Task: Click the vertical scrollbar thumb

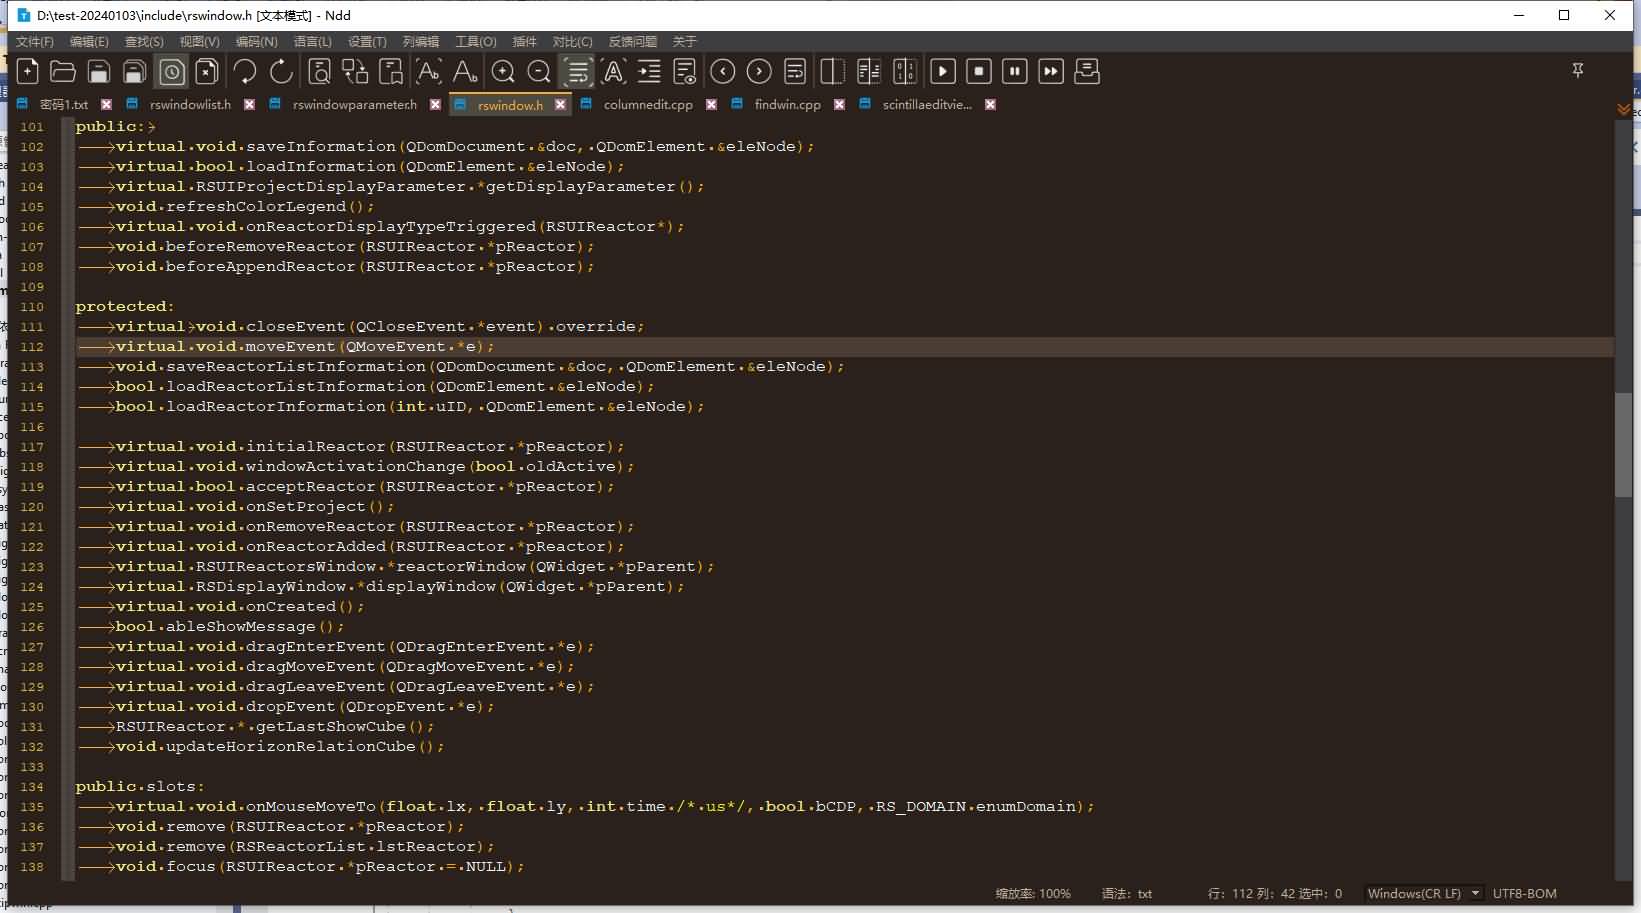Action: coord(1623,444)
